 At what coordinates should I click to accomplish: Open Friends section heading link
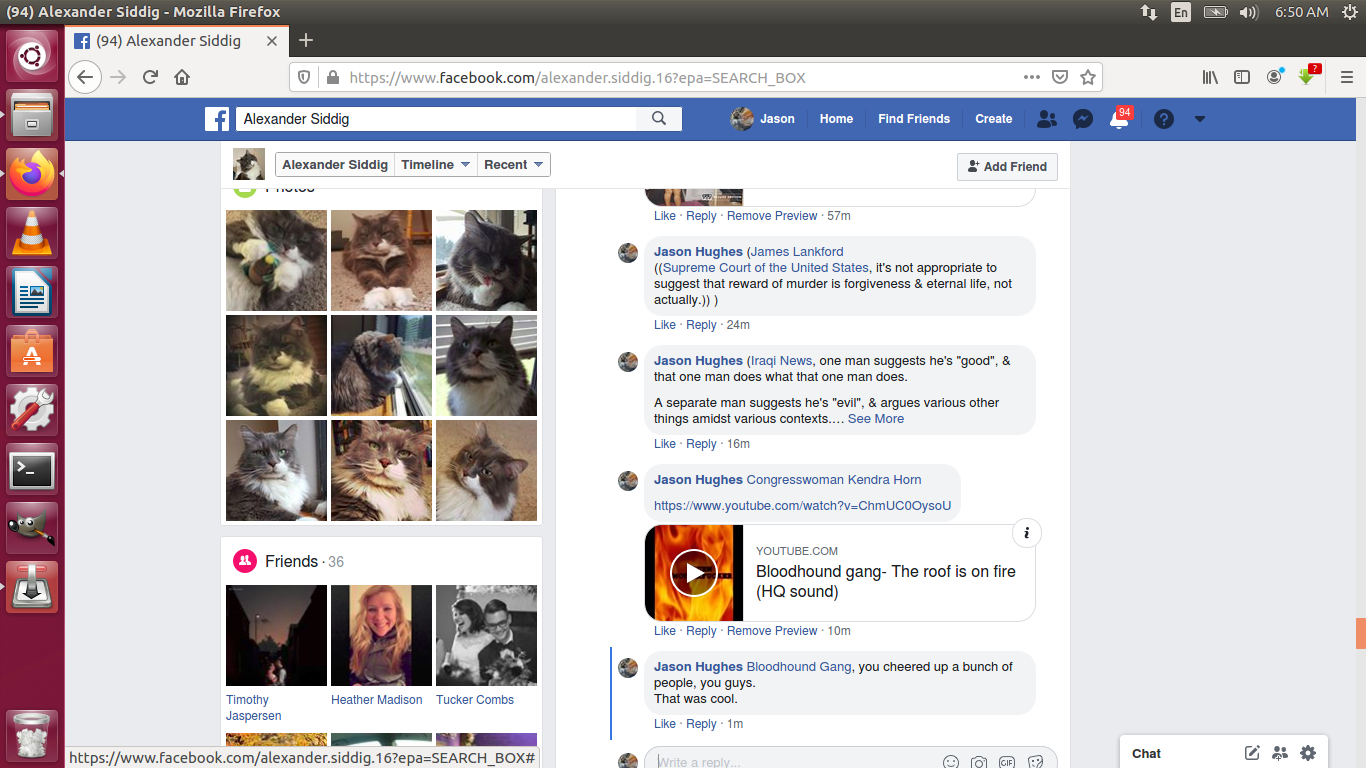[291, 562]
